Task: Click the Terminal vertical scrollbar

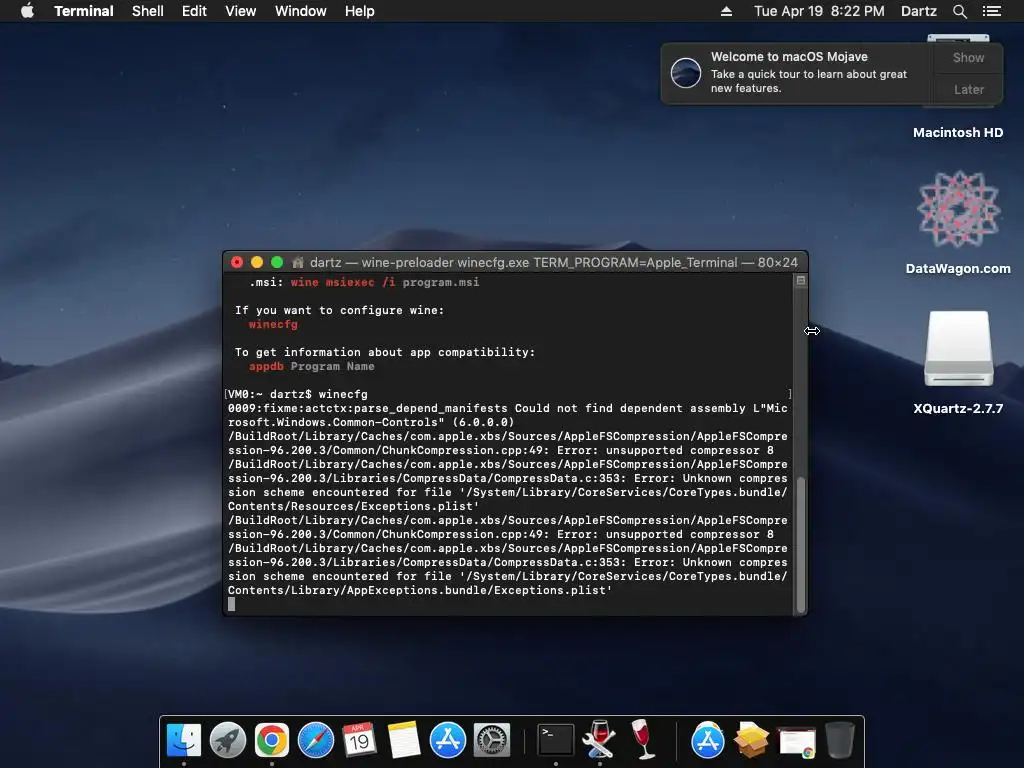Action: (801, 545)
